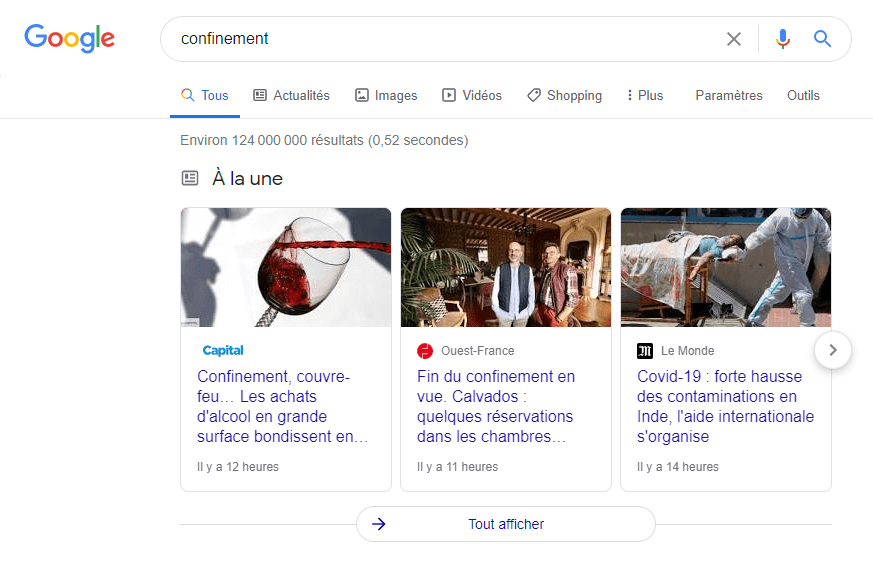Open 'Confinement, couvre-feu… Les achats d'alcool' article
The width and height of the screenshot is (873, 562).
click(x=282, y=406)
